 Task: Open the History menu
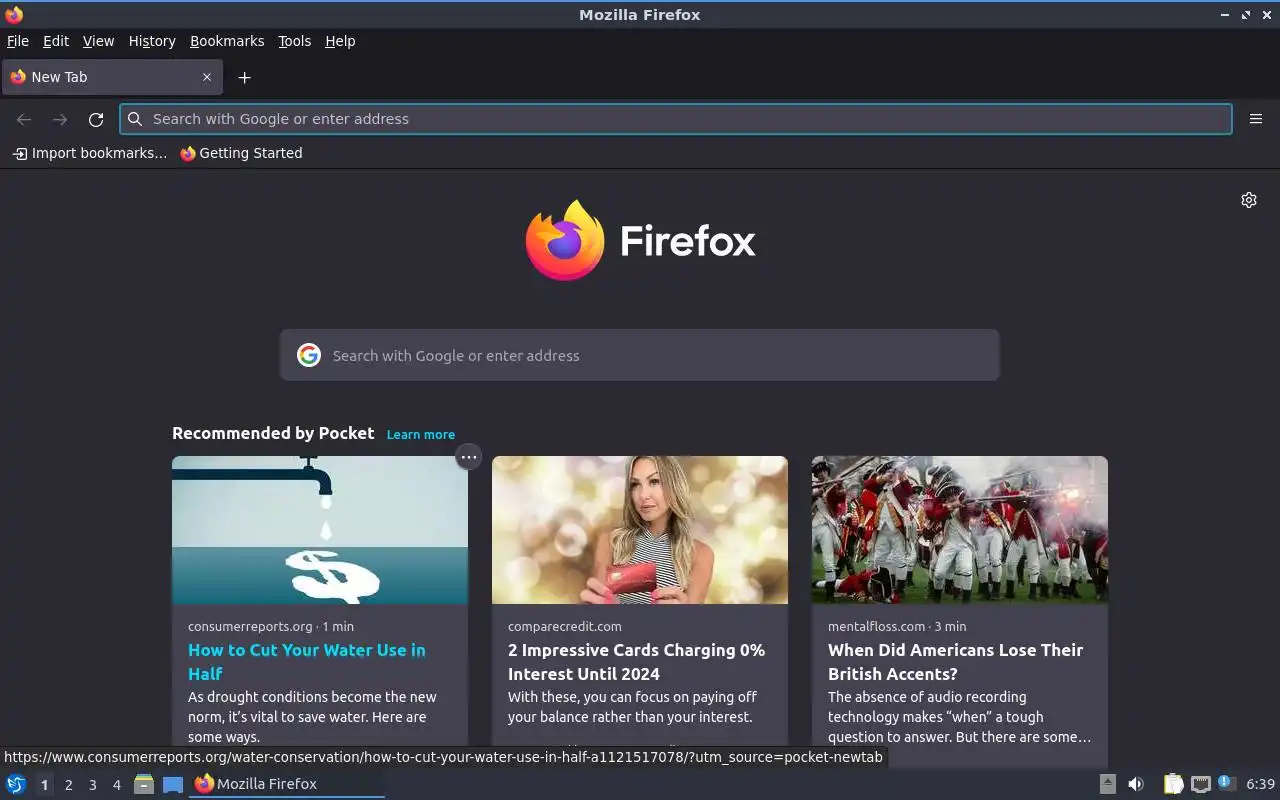[x=152, y=41]
